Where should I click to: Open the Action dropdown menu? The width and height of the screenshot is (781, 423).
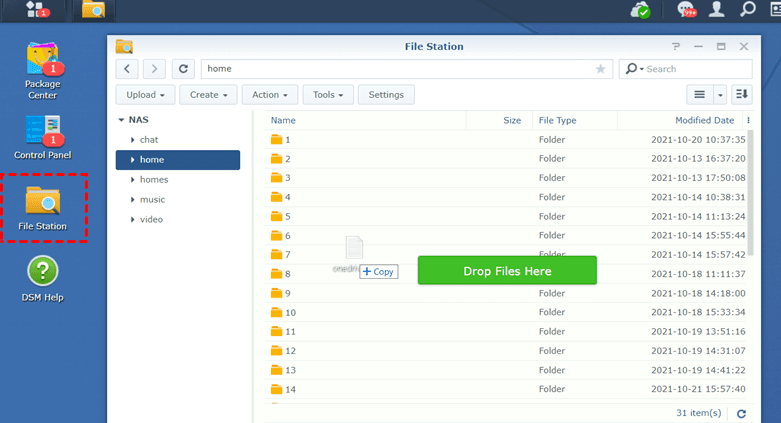coord(270,95)
